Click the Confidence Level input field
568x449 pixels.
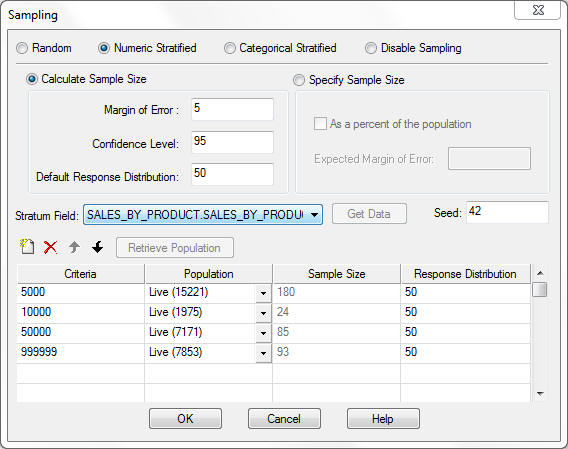click(232, 142)
